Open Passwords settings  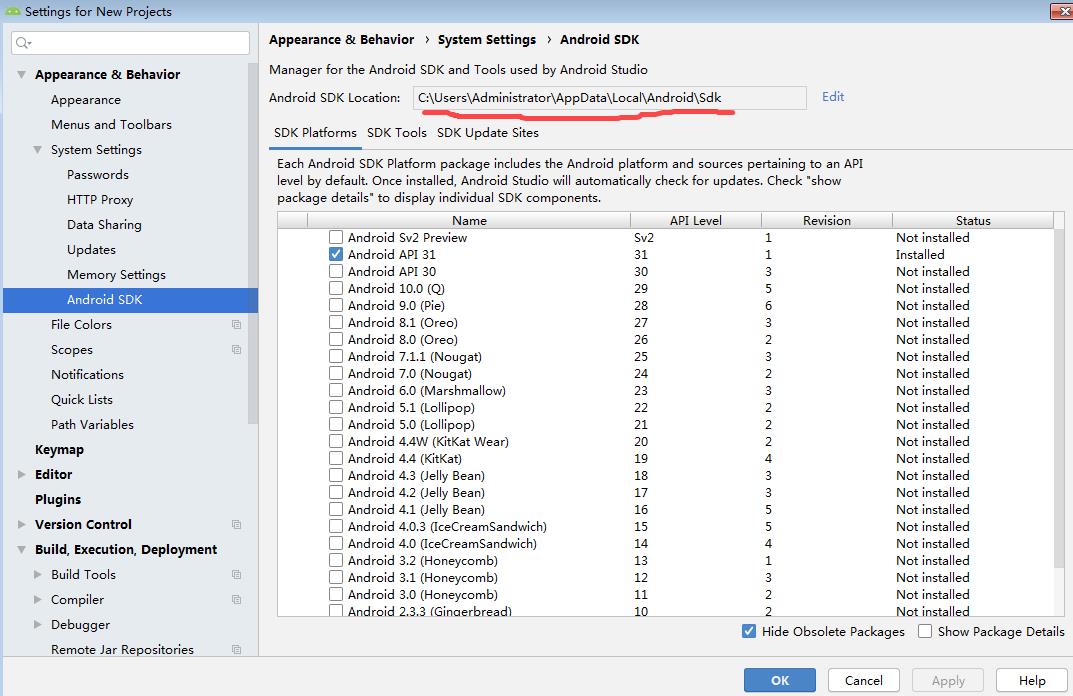click(x=98, y=175)
